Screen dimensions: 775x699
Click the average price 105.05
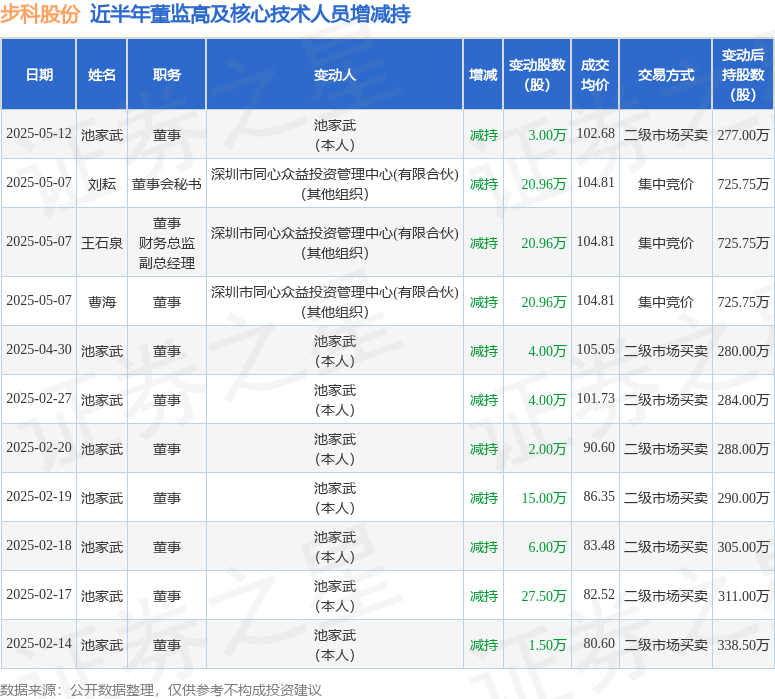(596, 349)
